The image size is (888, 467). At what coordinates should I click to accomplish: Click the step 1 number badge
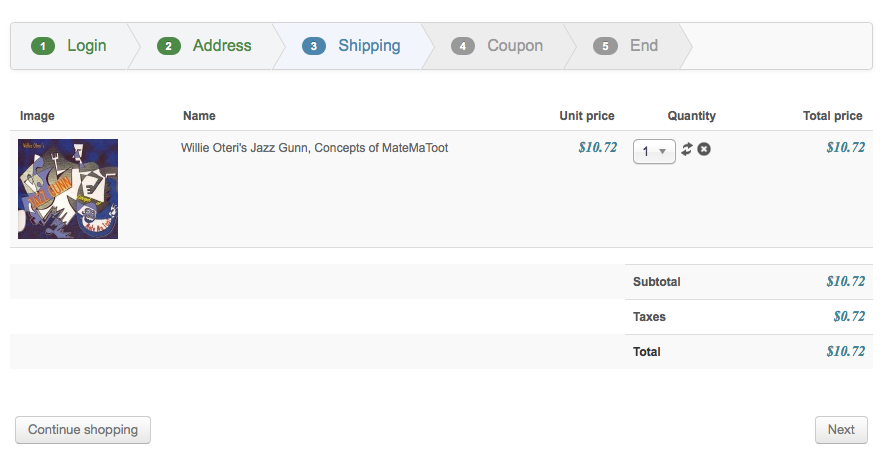(x=43, y=46)
